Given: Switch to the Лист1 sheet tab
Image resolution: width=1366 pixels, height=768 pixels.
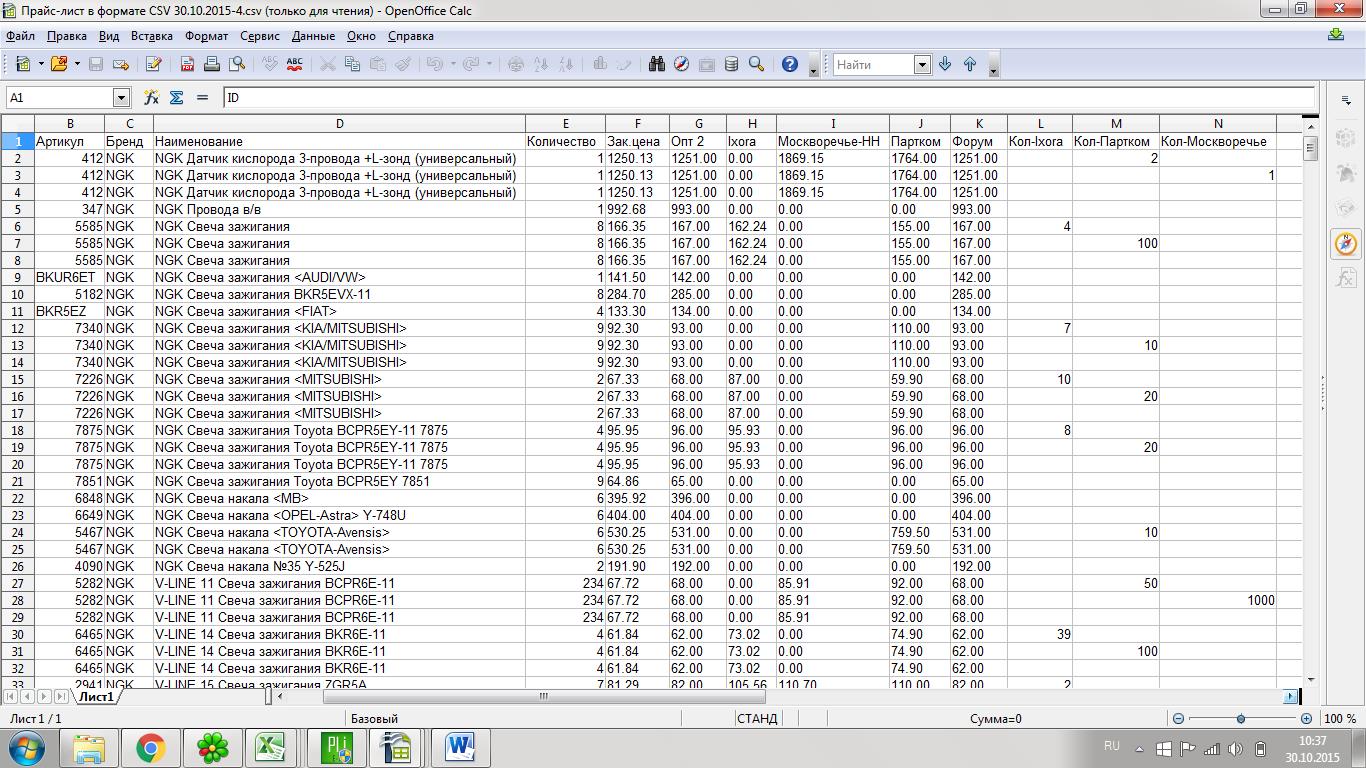Looking at the screenshot, I should [96, 696].
